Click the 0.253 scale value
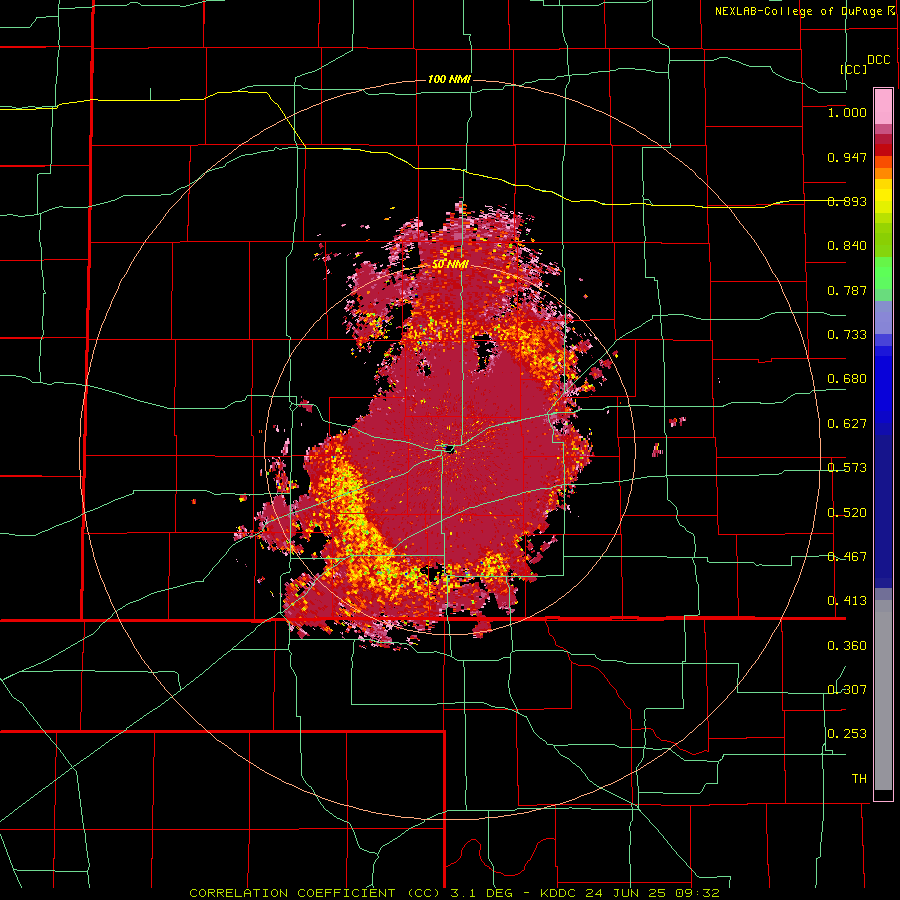 (847, 734)
